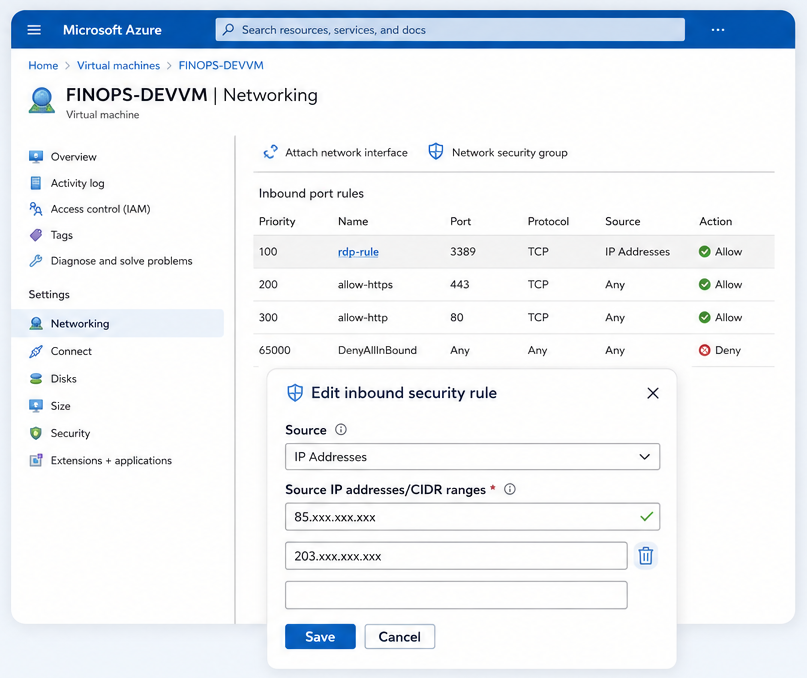The height and width of the screenshot is (678, 807).
Task: Click the red Deny icon for DenyAllInBound
Action: point(705,350)
